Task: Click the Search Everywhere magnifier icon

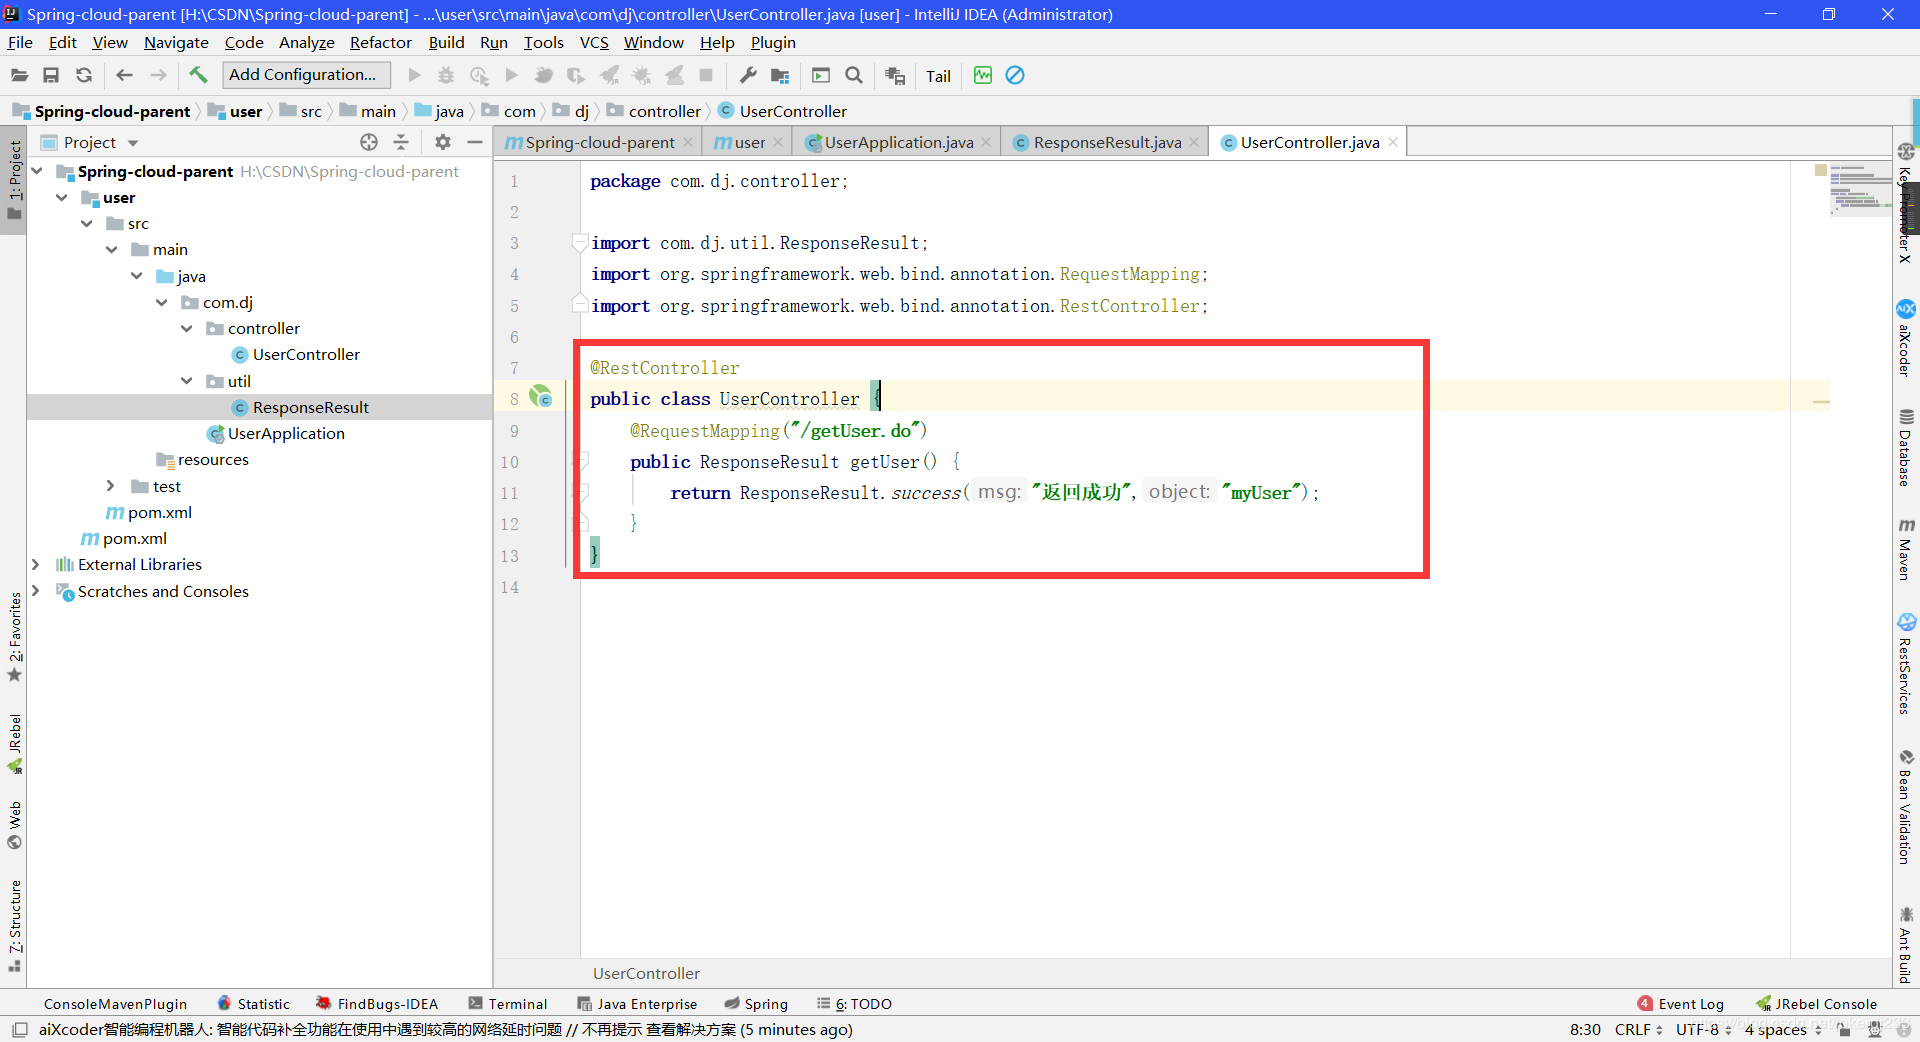Action: click(x=854, y=75)
